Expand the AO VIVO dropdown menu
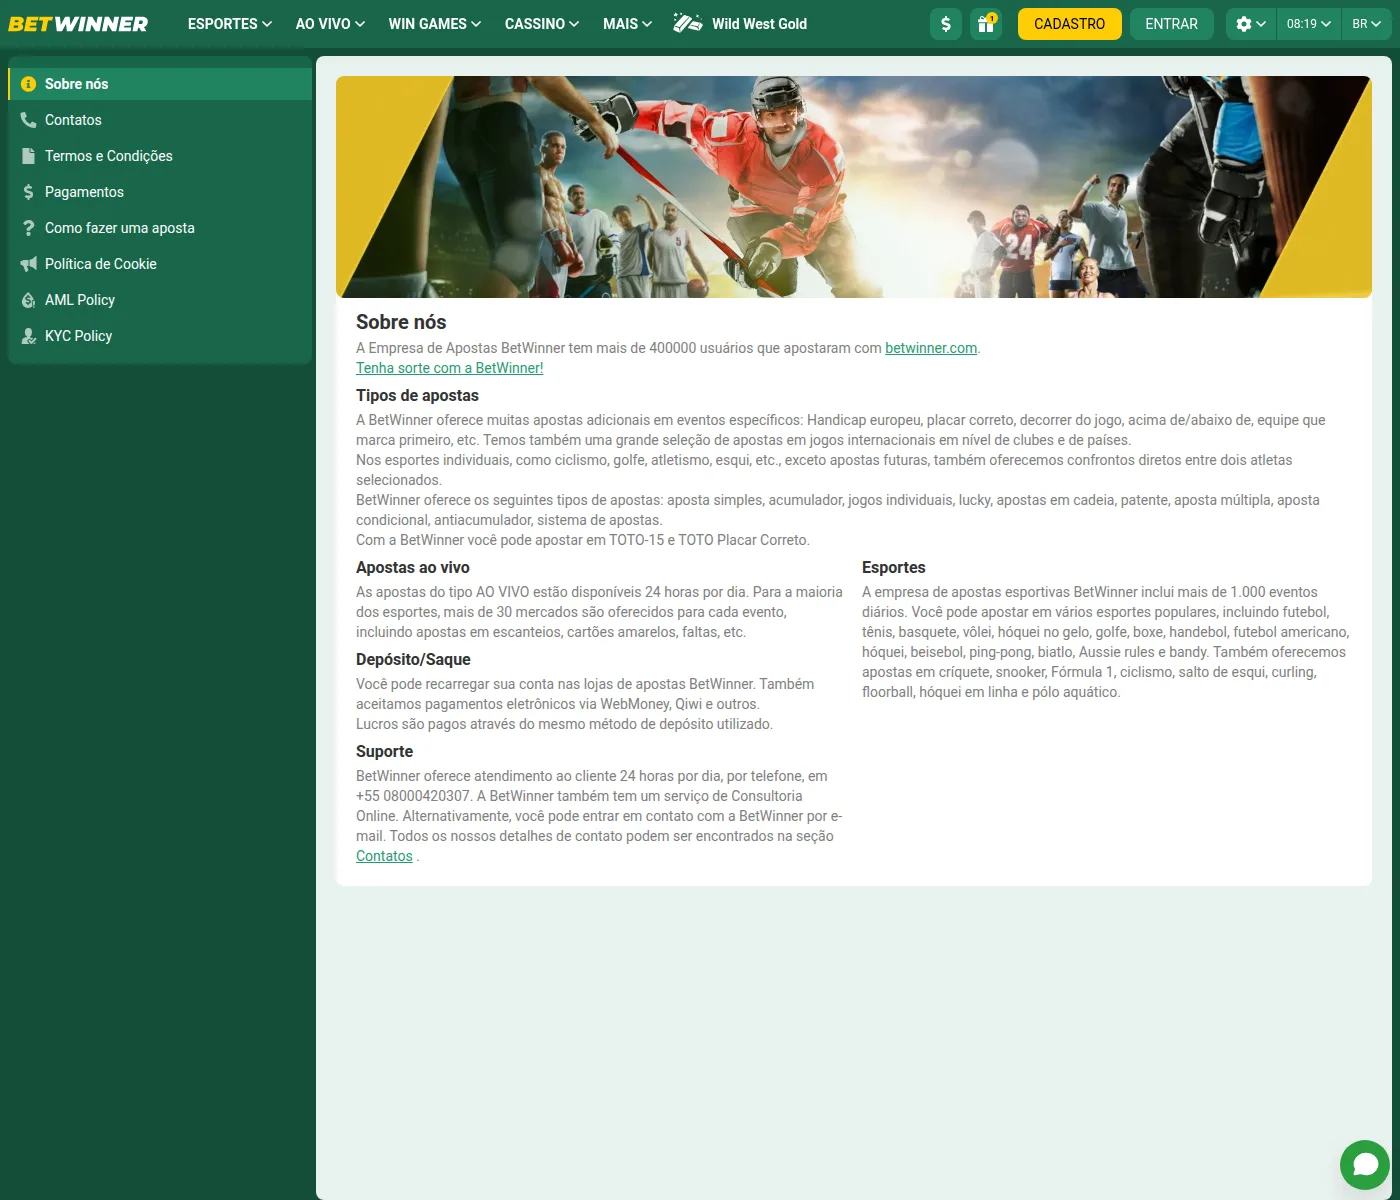This screenshot has height=1200, width=1400. 330,24
